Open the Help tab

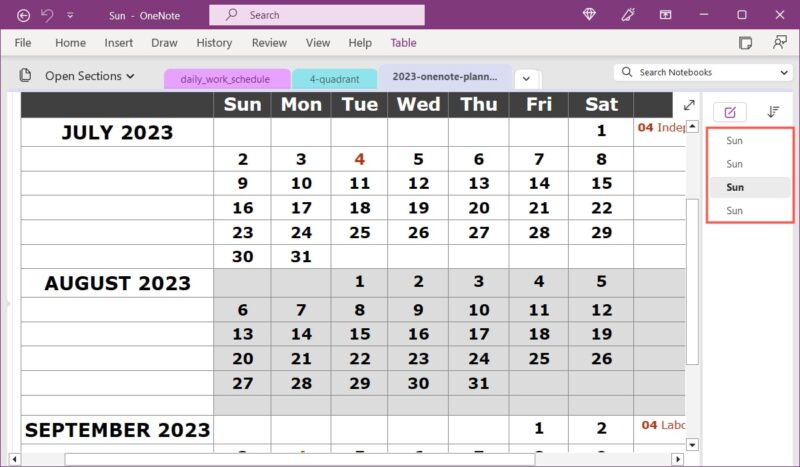point(360,43)
